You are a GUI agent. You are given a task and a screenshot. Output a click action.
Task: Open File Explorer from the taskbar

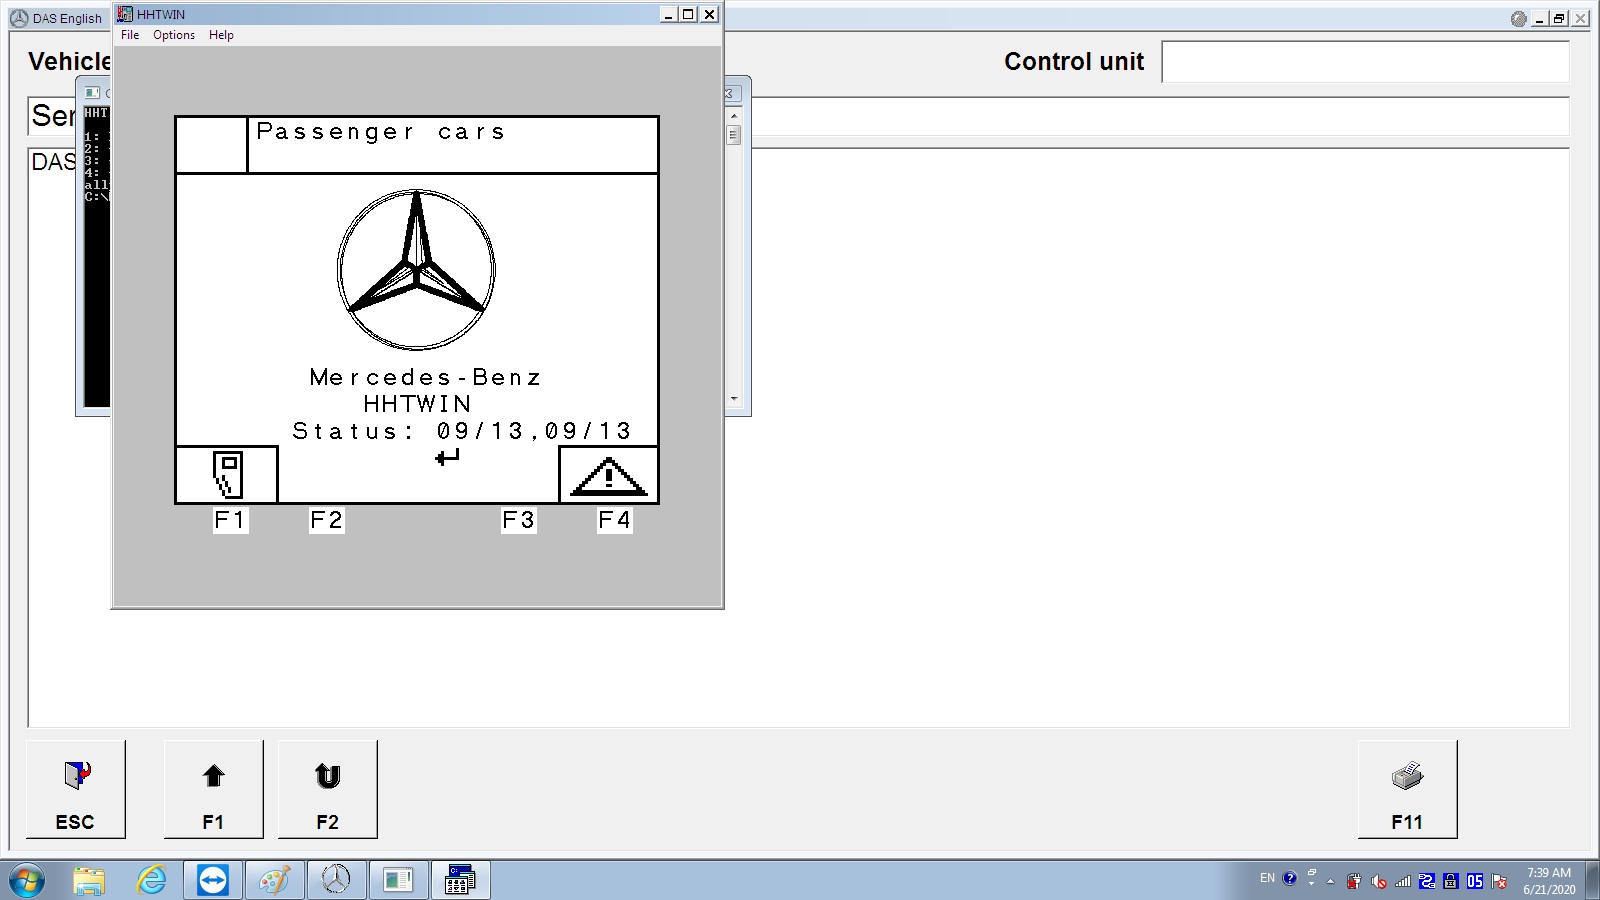click(89, 881)
